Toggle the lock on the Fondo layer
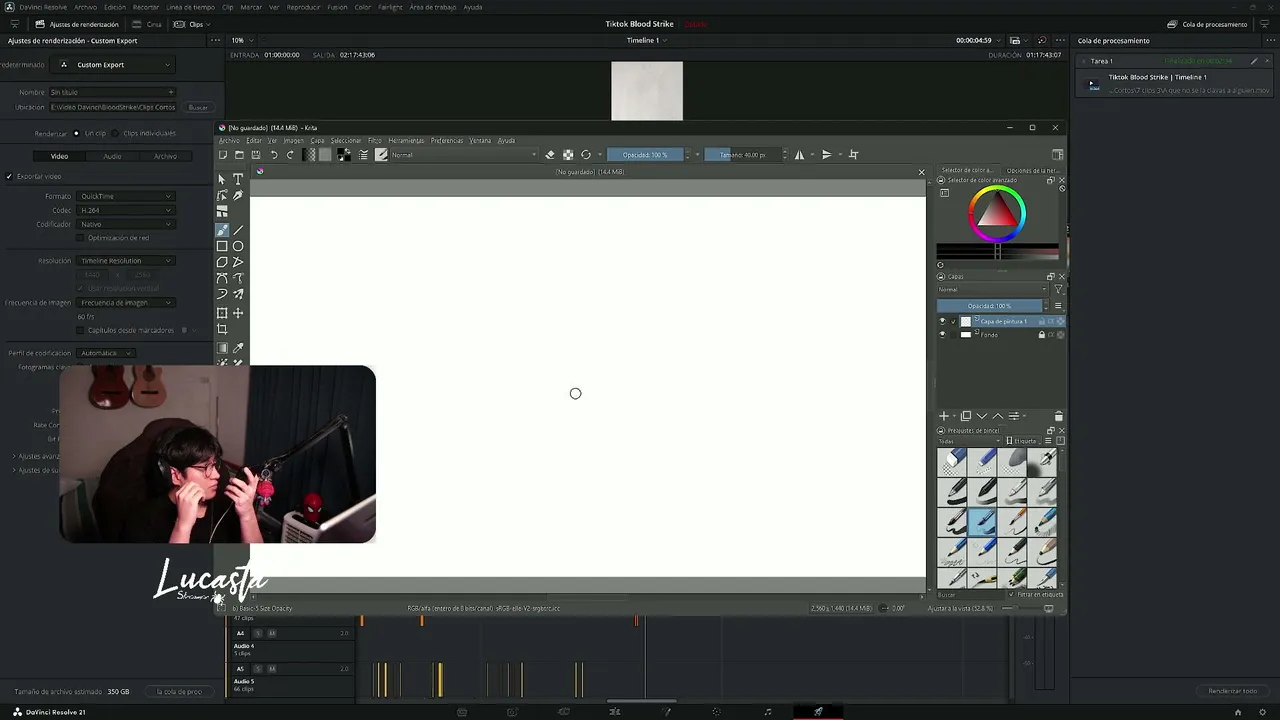The width and height of the screenshot is (1280, 720). (1041, 335)
